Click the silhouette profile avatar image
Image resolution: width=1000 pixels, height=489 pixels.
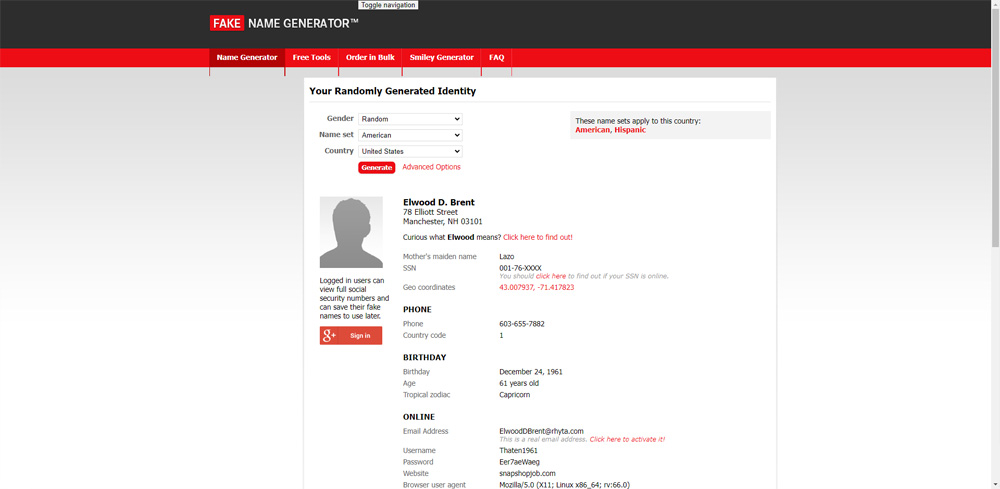351,232
